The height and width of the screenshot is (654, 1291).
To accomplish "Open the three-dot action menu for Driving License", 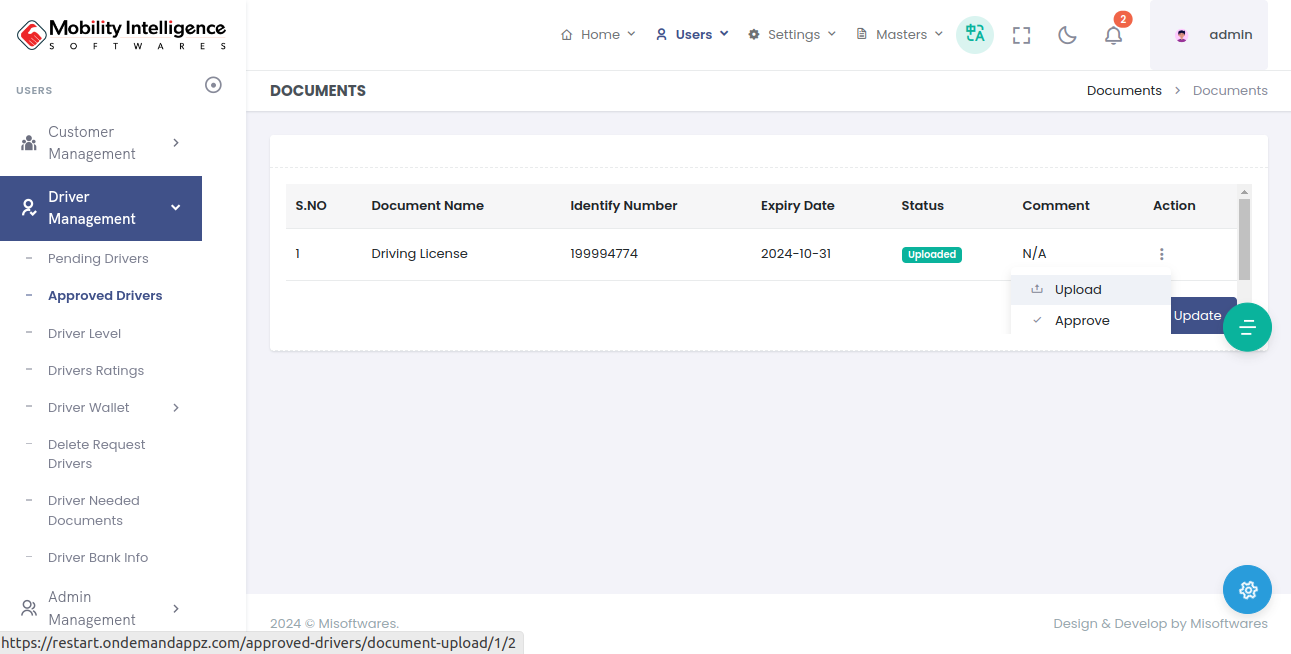I will [1161, 254].
